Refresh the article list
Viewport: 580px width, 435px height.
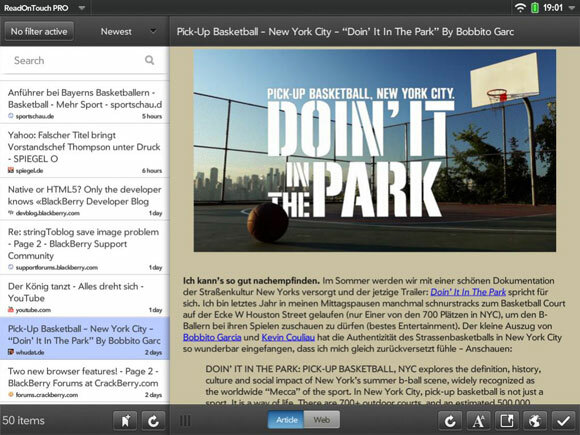(153, 421)
